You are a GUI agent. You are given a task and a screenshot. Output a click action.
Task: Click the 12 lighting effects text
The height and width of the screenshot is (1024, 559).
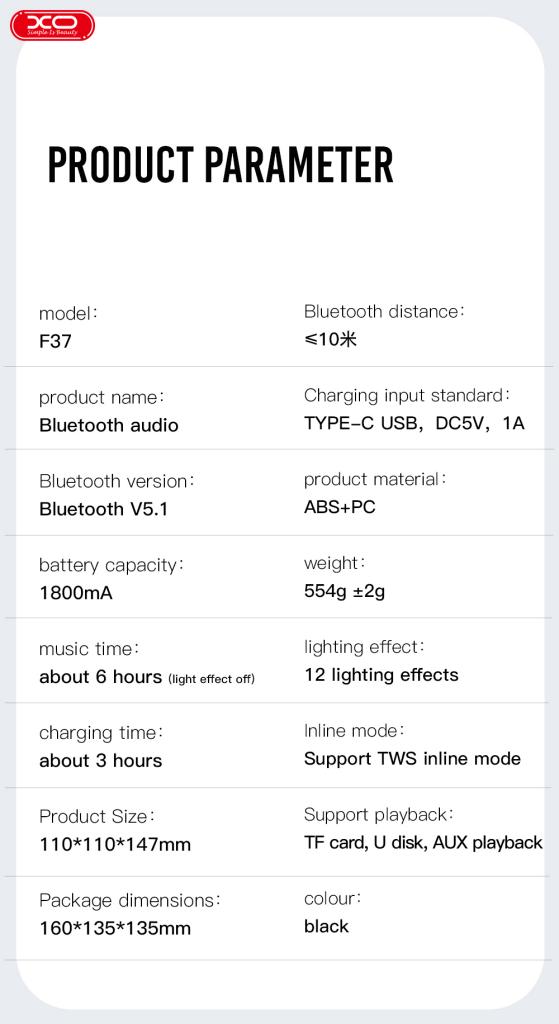click(x=381, y=675)
